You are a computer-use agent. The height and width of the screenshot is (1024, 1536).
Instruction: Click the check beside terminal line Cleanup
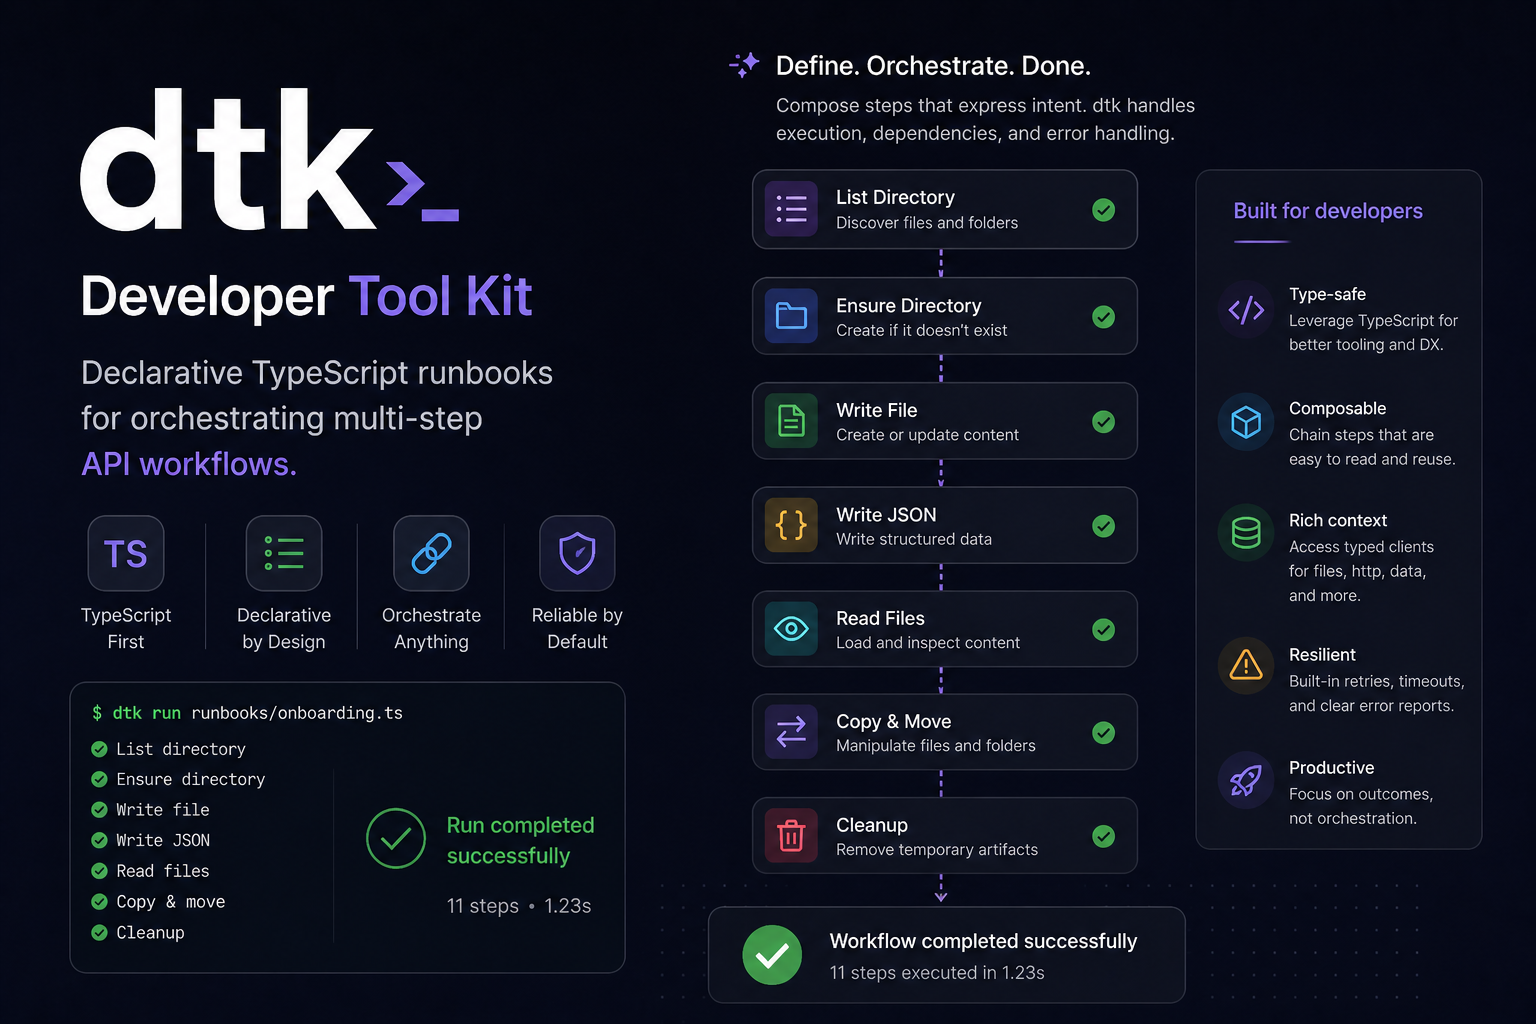[x=99, y=932]
